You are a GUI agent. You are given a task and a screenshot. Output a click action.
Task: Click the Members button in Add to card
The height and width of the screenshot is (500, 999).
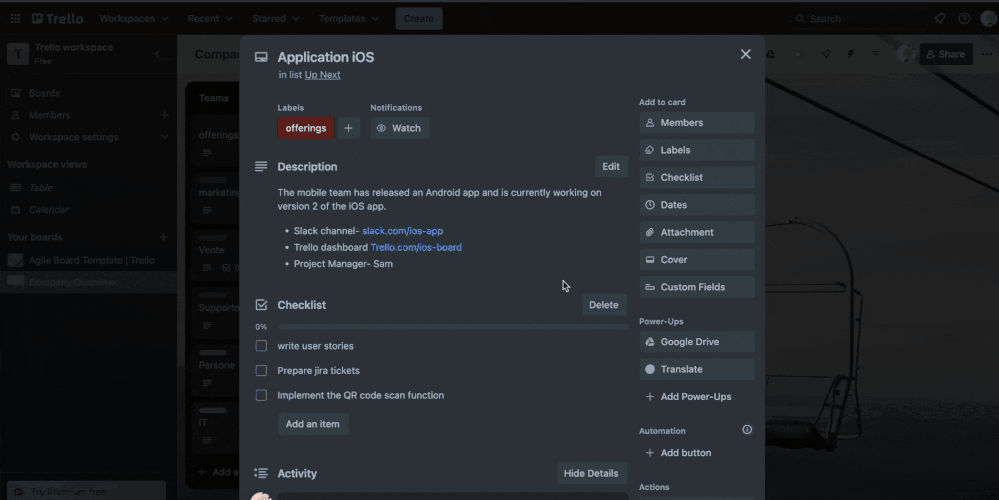[x=697, y=123]
